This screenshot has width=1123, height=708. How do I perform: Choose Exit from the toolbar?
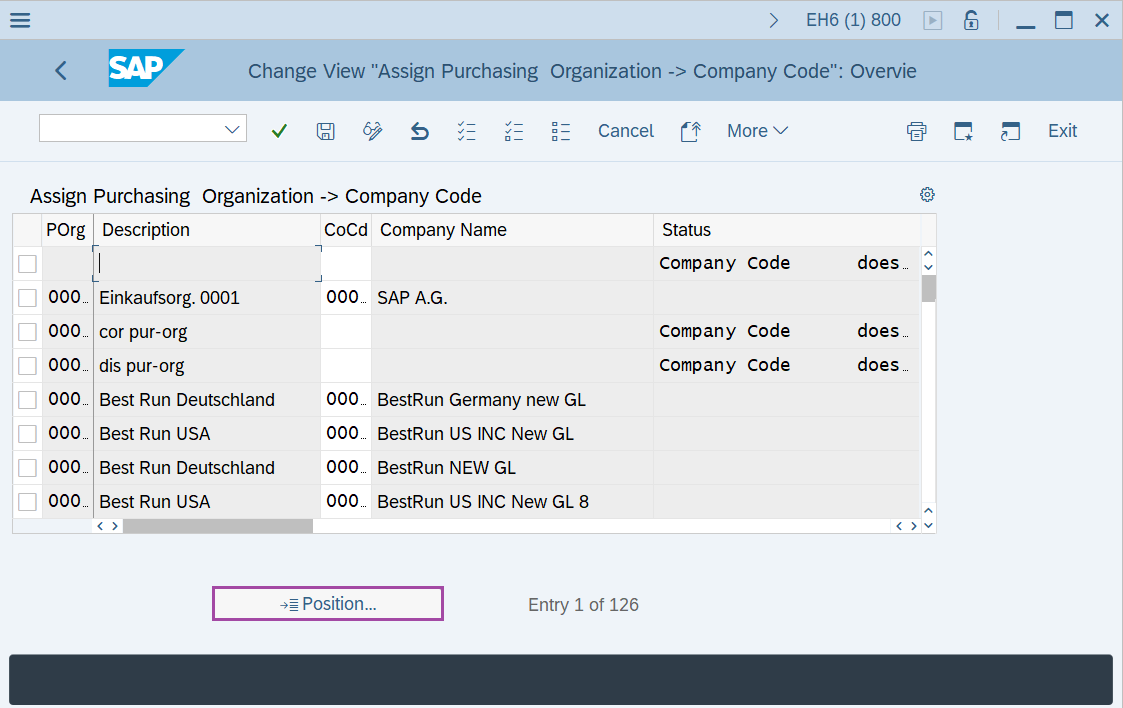[x=1062, y=130]
